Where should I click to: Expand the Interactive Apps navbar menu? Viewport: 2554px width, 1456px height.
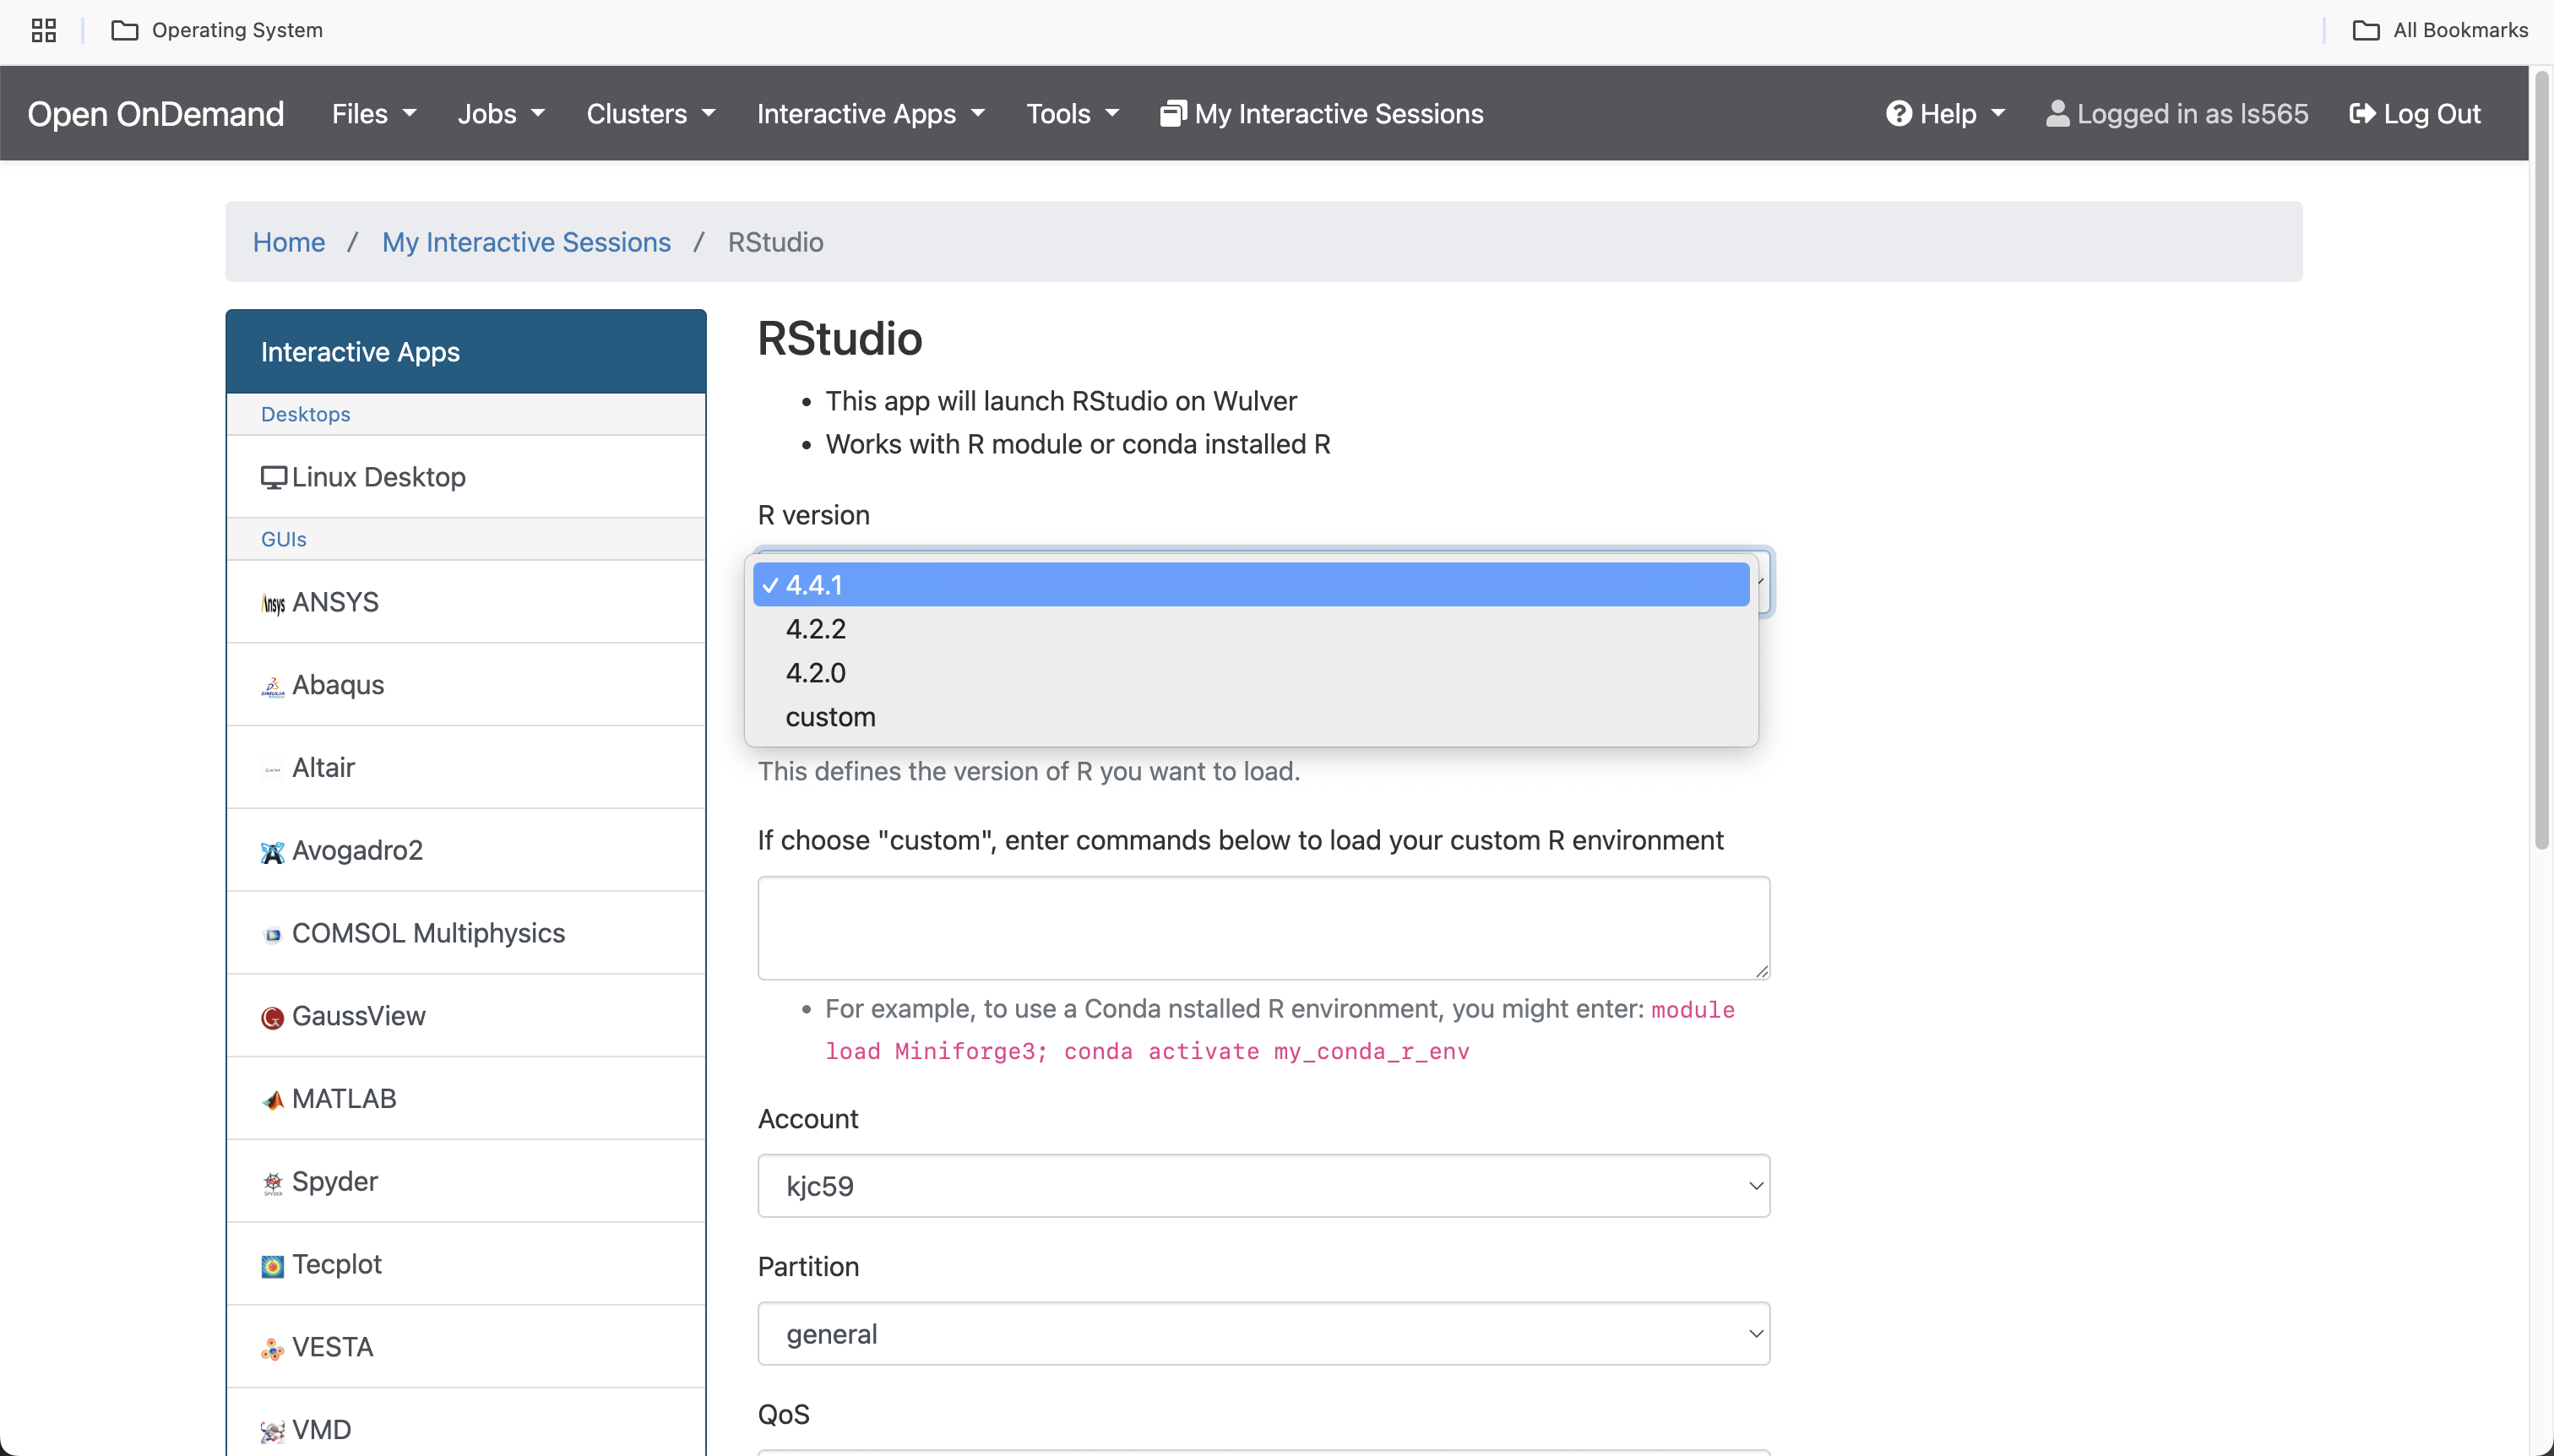871,113
